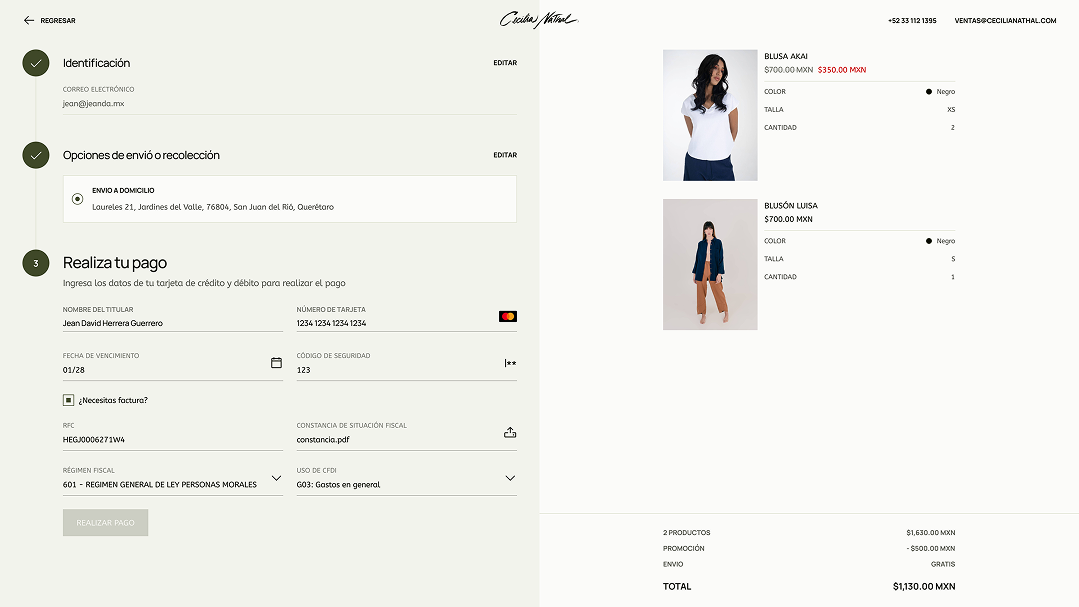Click the phone number +52 33 112 1395
1079x607 pixels.
(x=912, y=21)
